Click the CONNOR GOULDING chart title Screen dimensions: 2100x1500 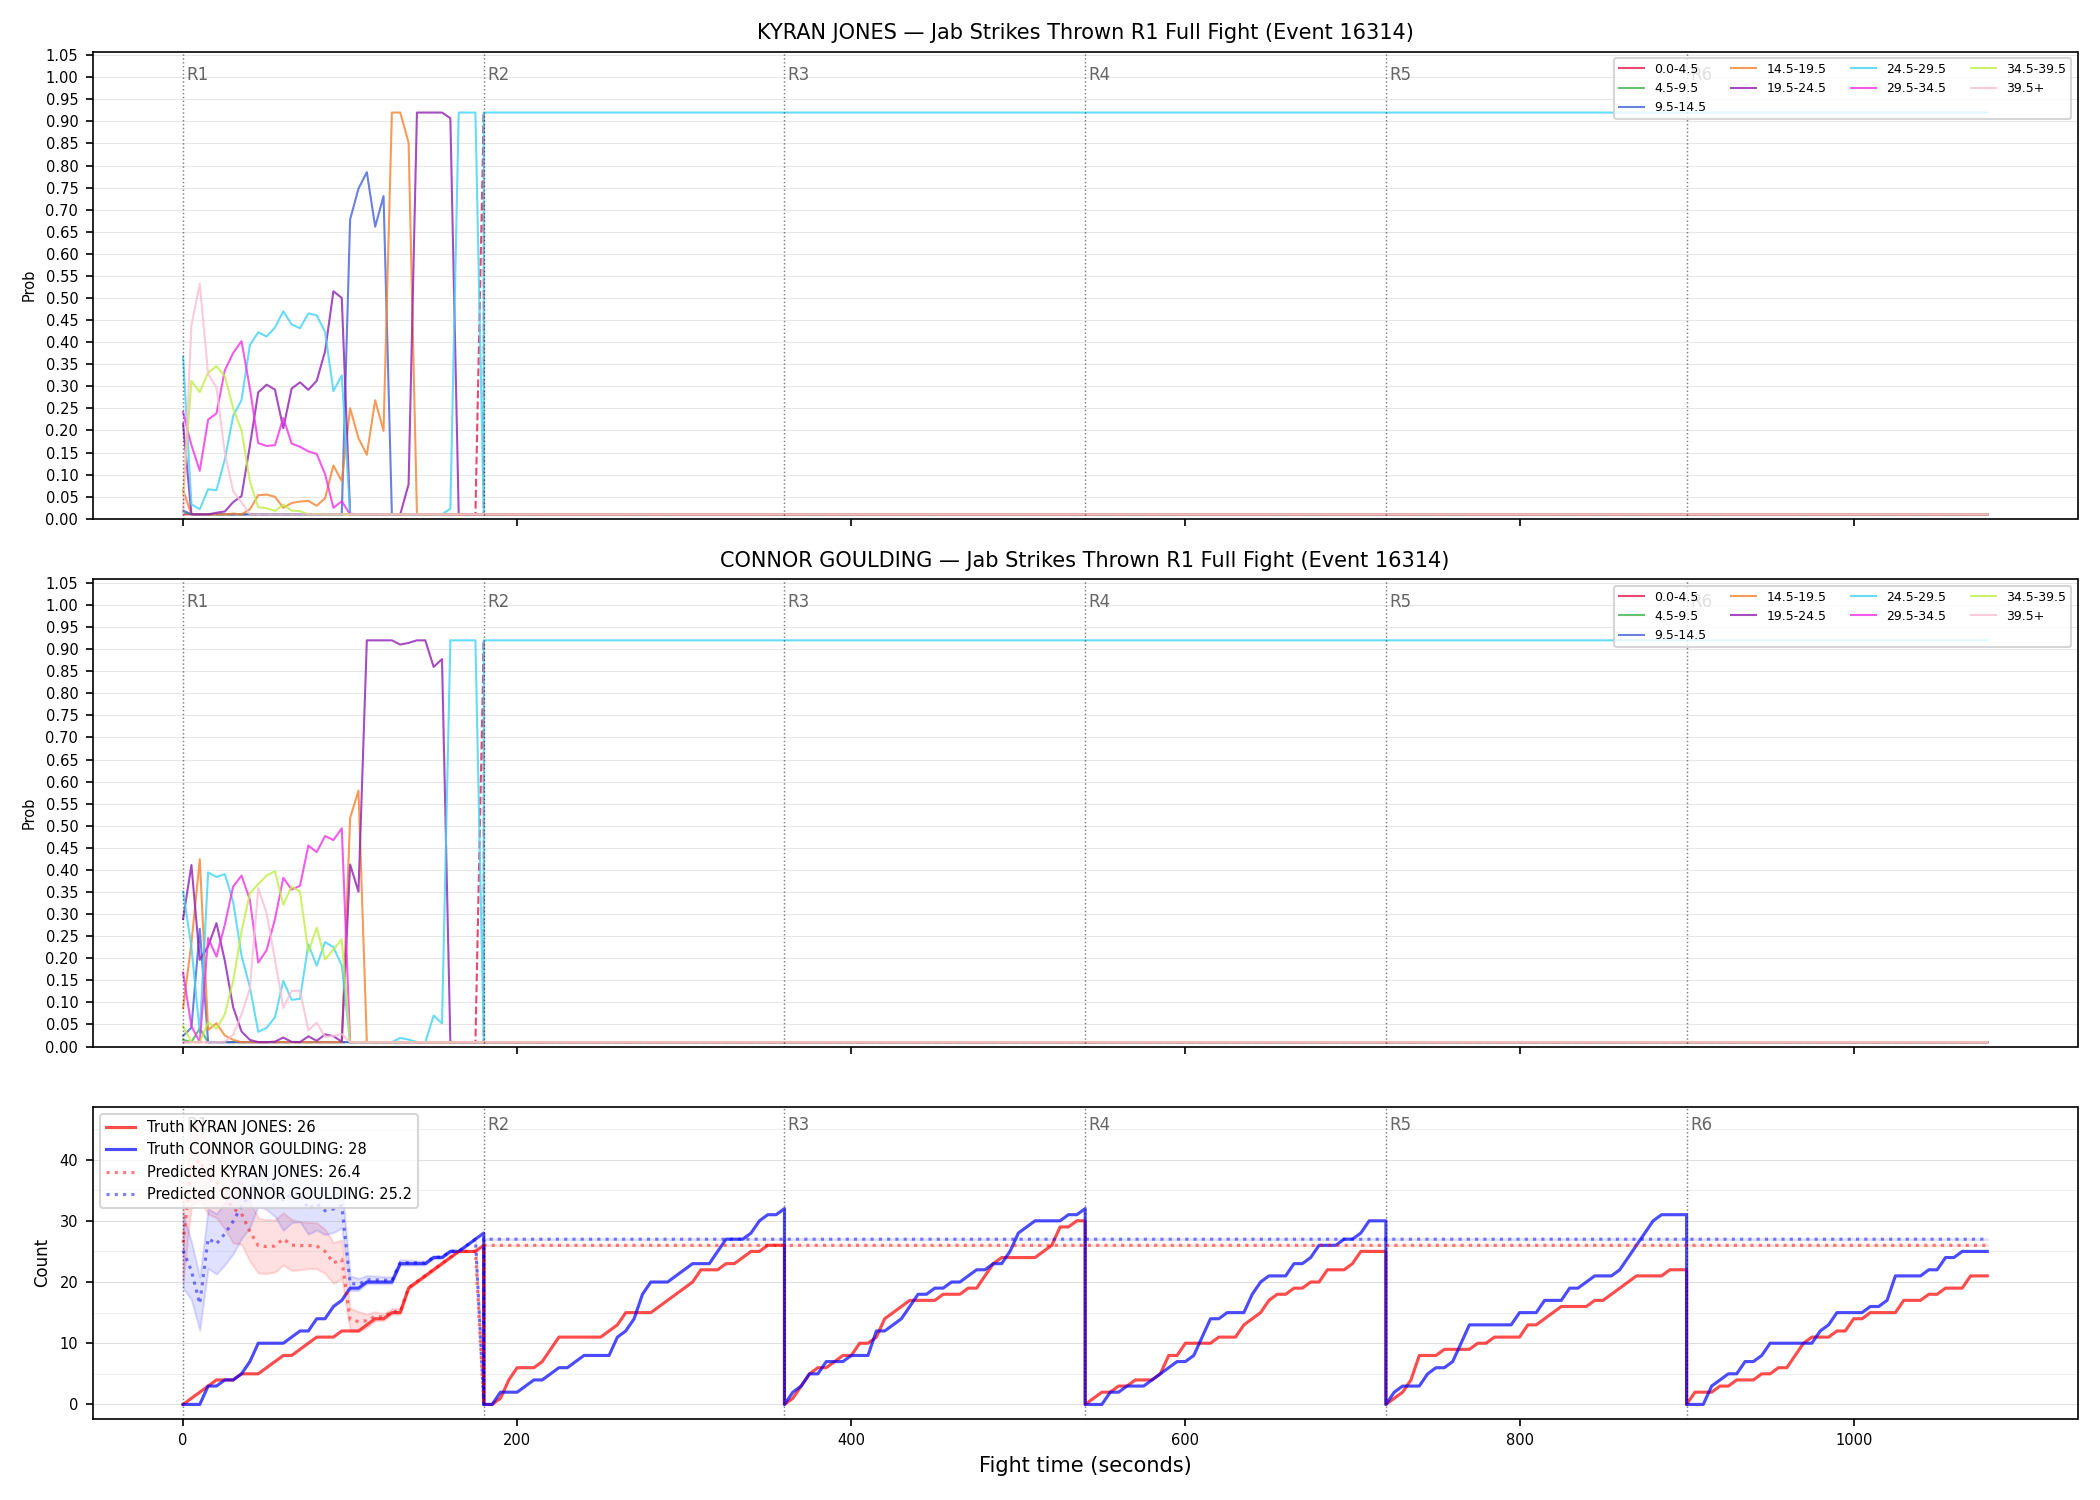1085,560
